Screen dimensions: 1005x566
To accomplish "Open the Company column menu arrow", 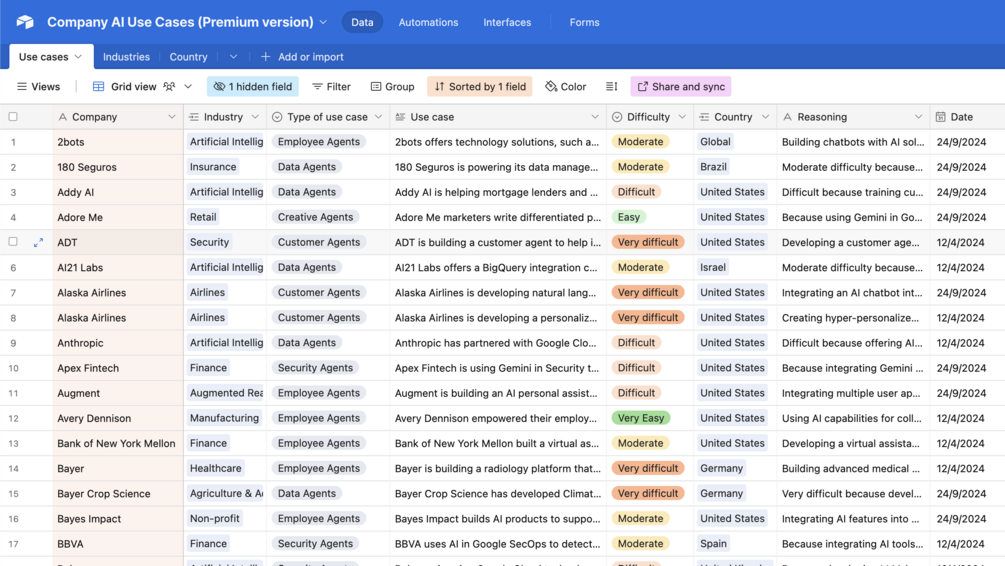I will click(172, 117).
